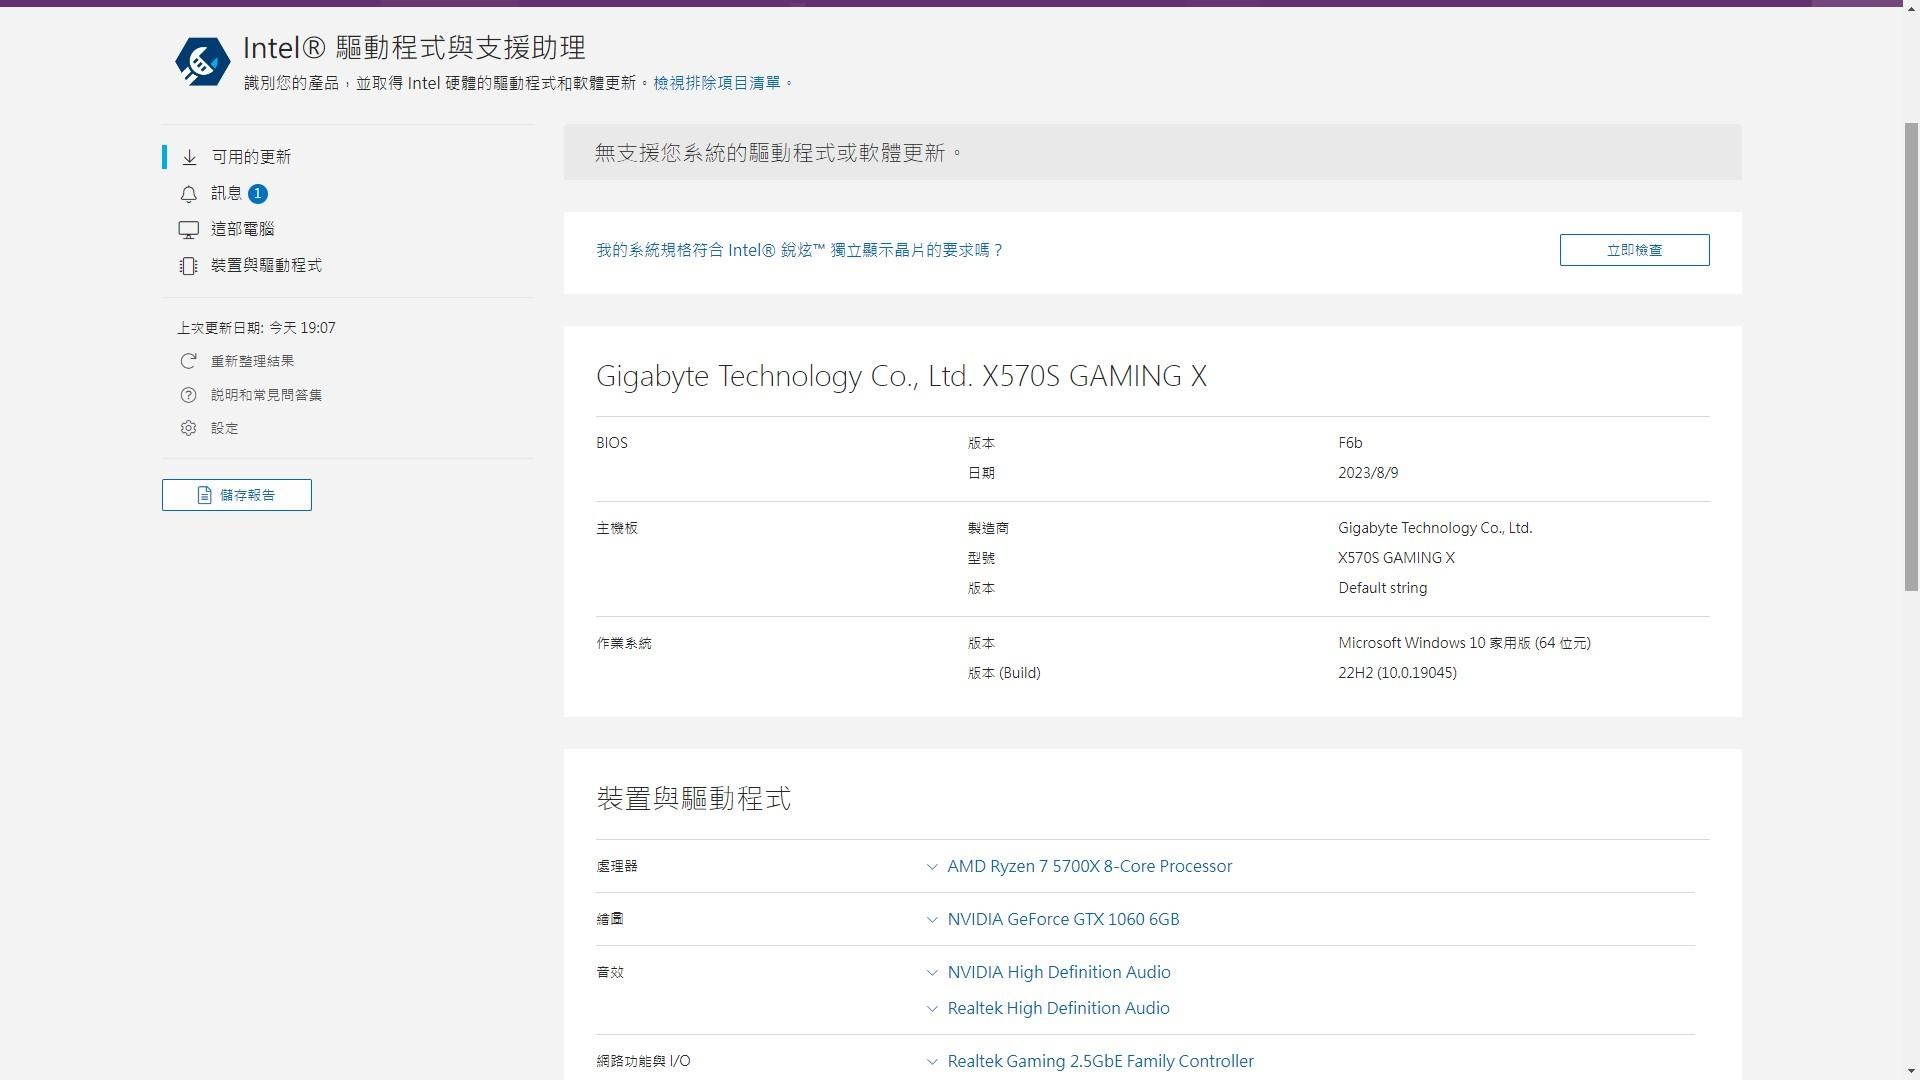Screen dimensions: 1920x1080
Task: Expand NVIDIA GeForce GTX 1060 6GB details
Action: click(x=1063, y=919)
